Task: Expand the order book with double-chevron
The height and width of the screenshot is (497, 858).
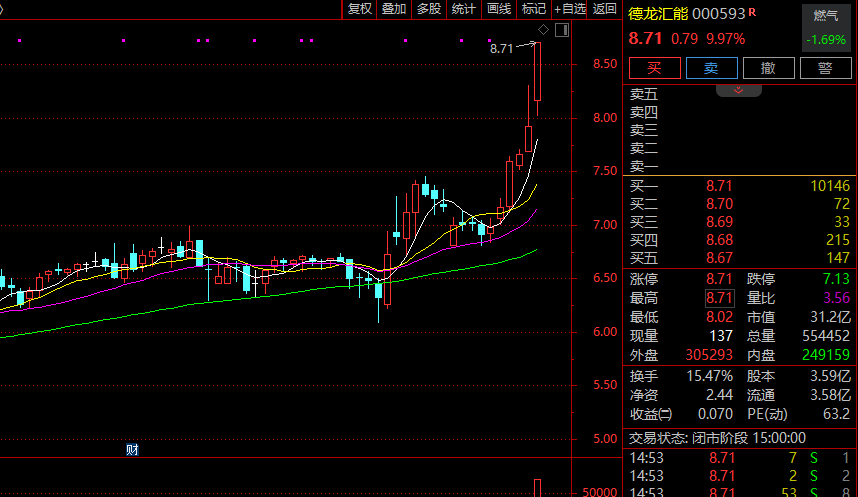Action: 739,90
